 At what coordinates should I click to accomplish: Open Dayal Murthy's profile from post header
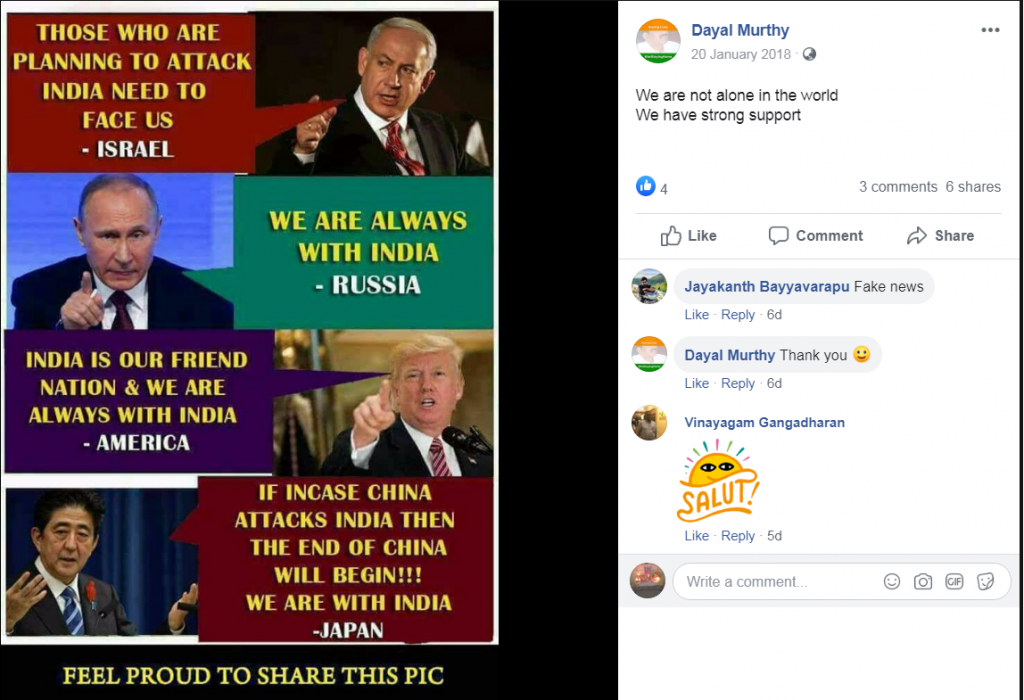(x=740, y=31)
